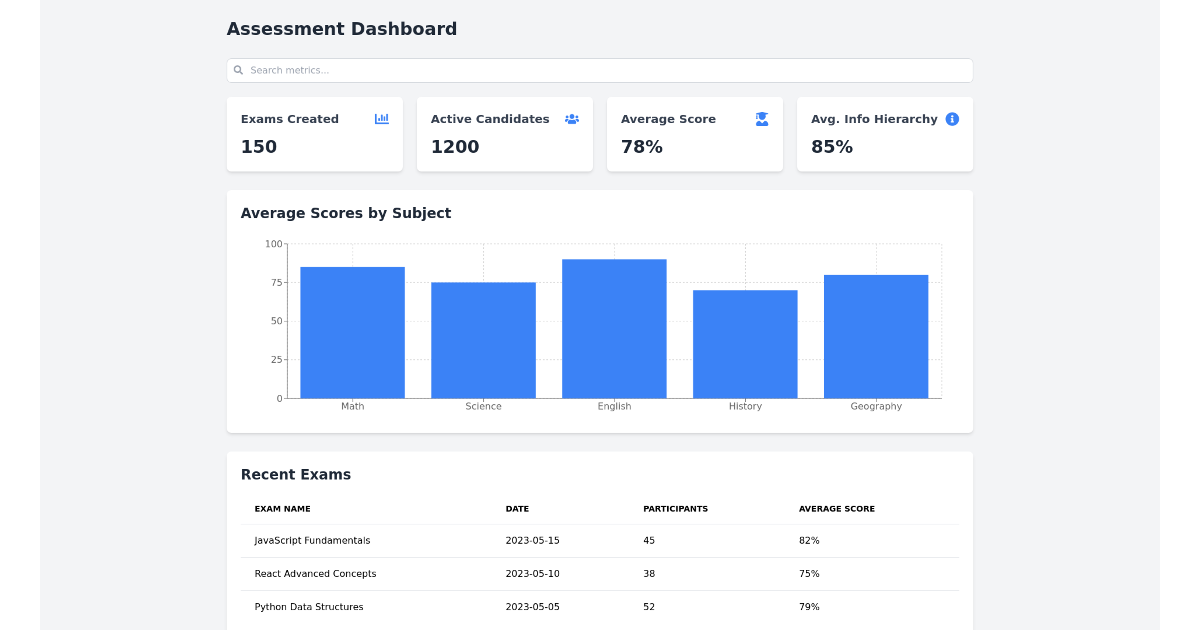Screen dimensions: 1200x630
Task: Select the Math bar in the chart
Action: pos(352,330)
